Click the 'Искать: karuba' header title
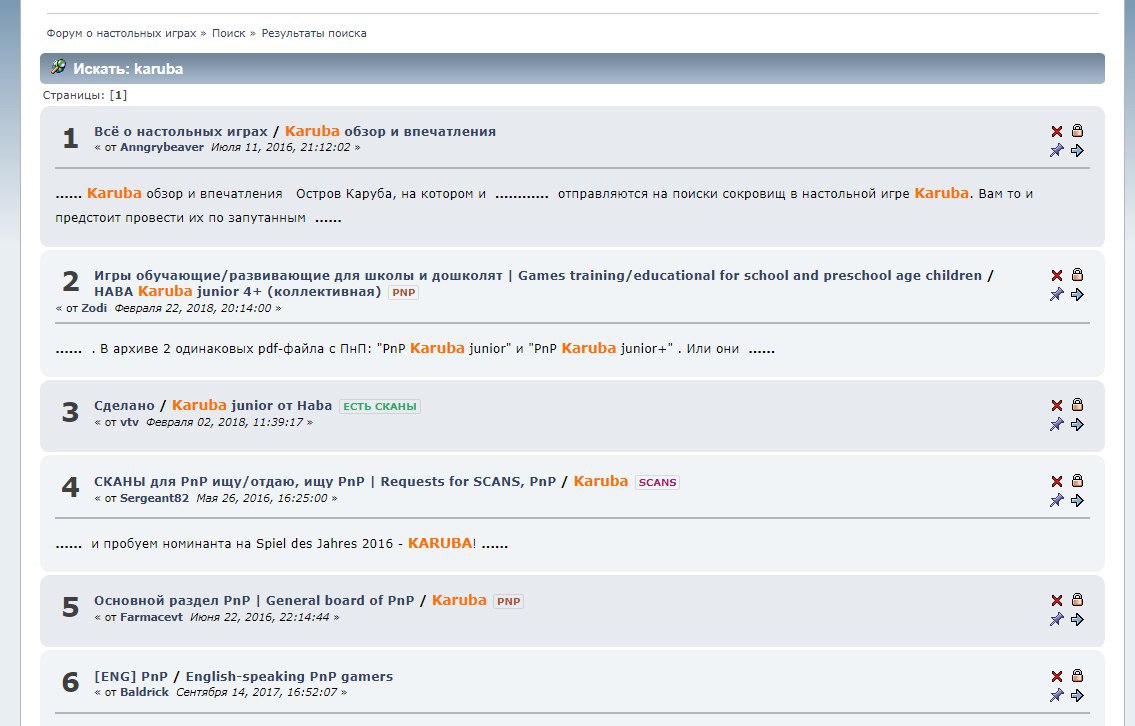Viewport: 1135px width, 726px height. coord(128,69)
